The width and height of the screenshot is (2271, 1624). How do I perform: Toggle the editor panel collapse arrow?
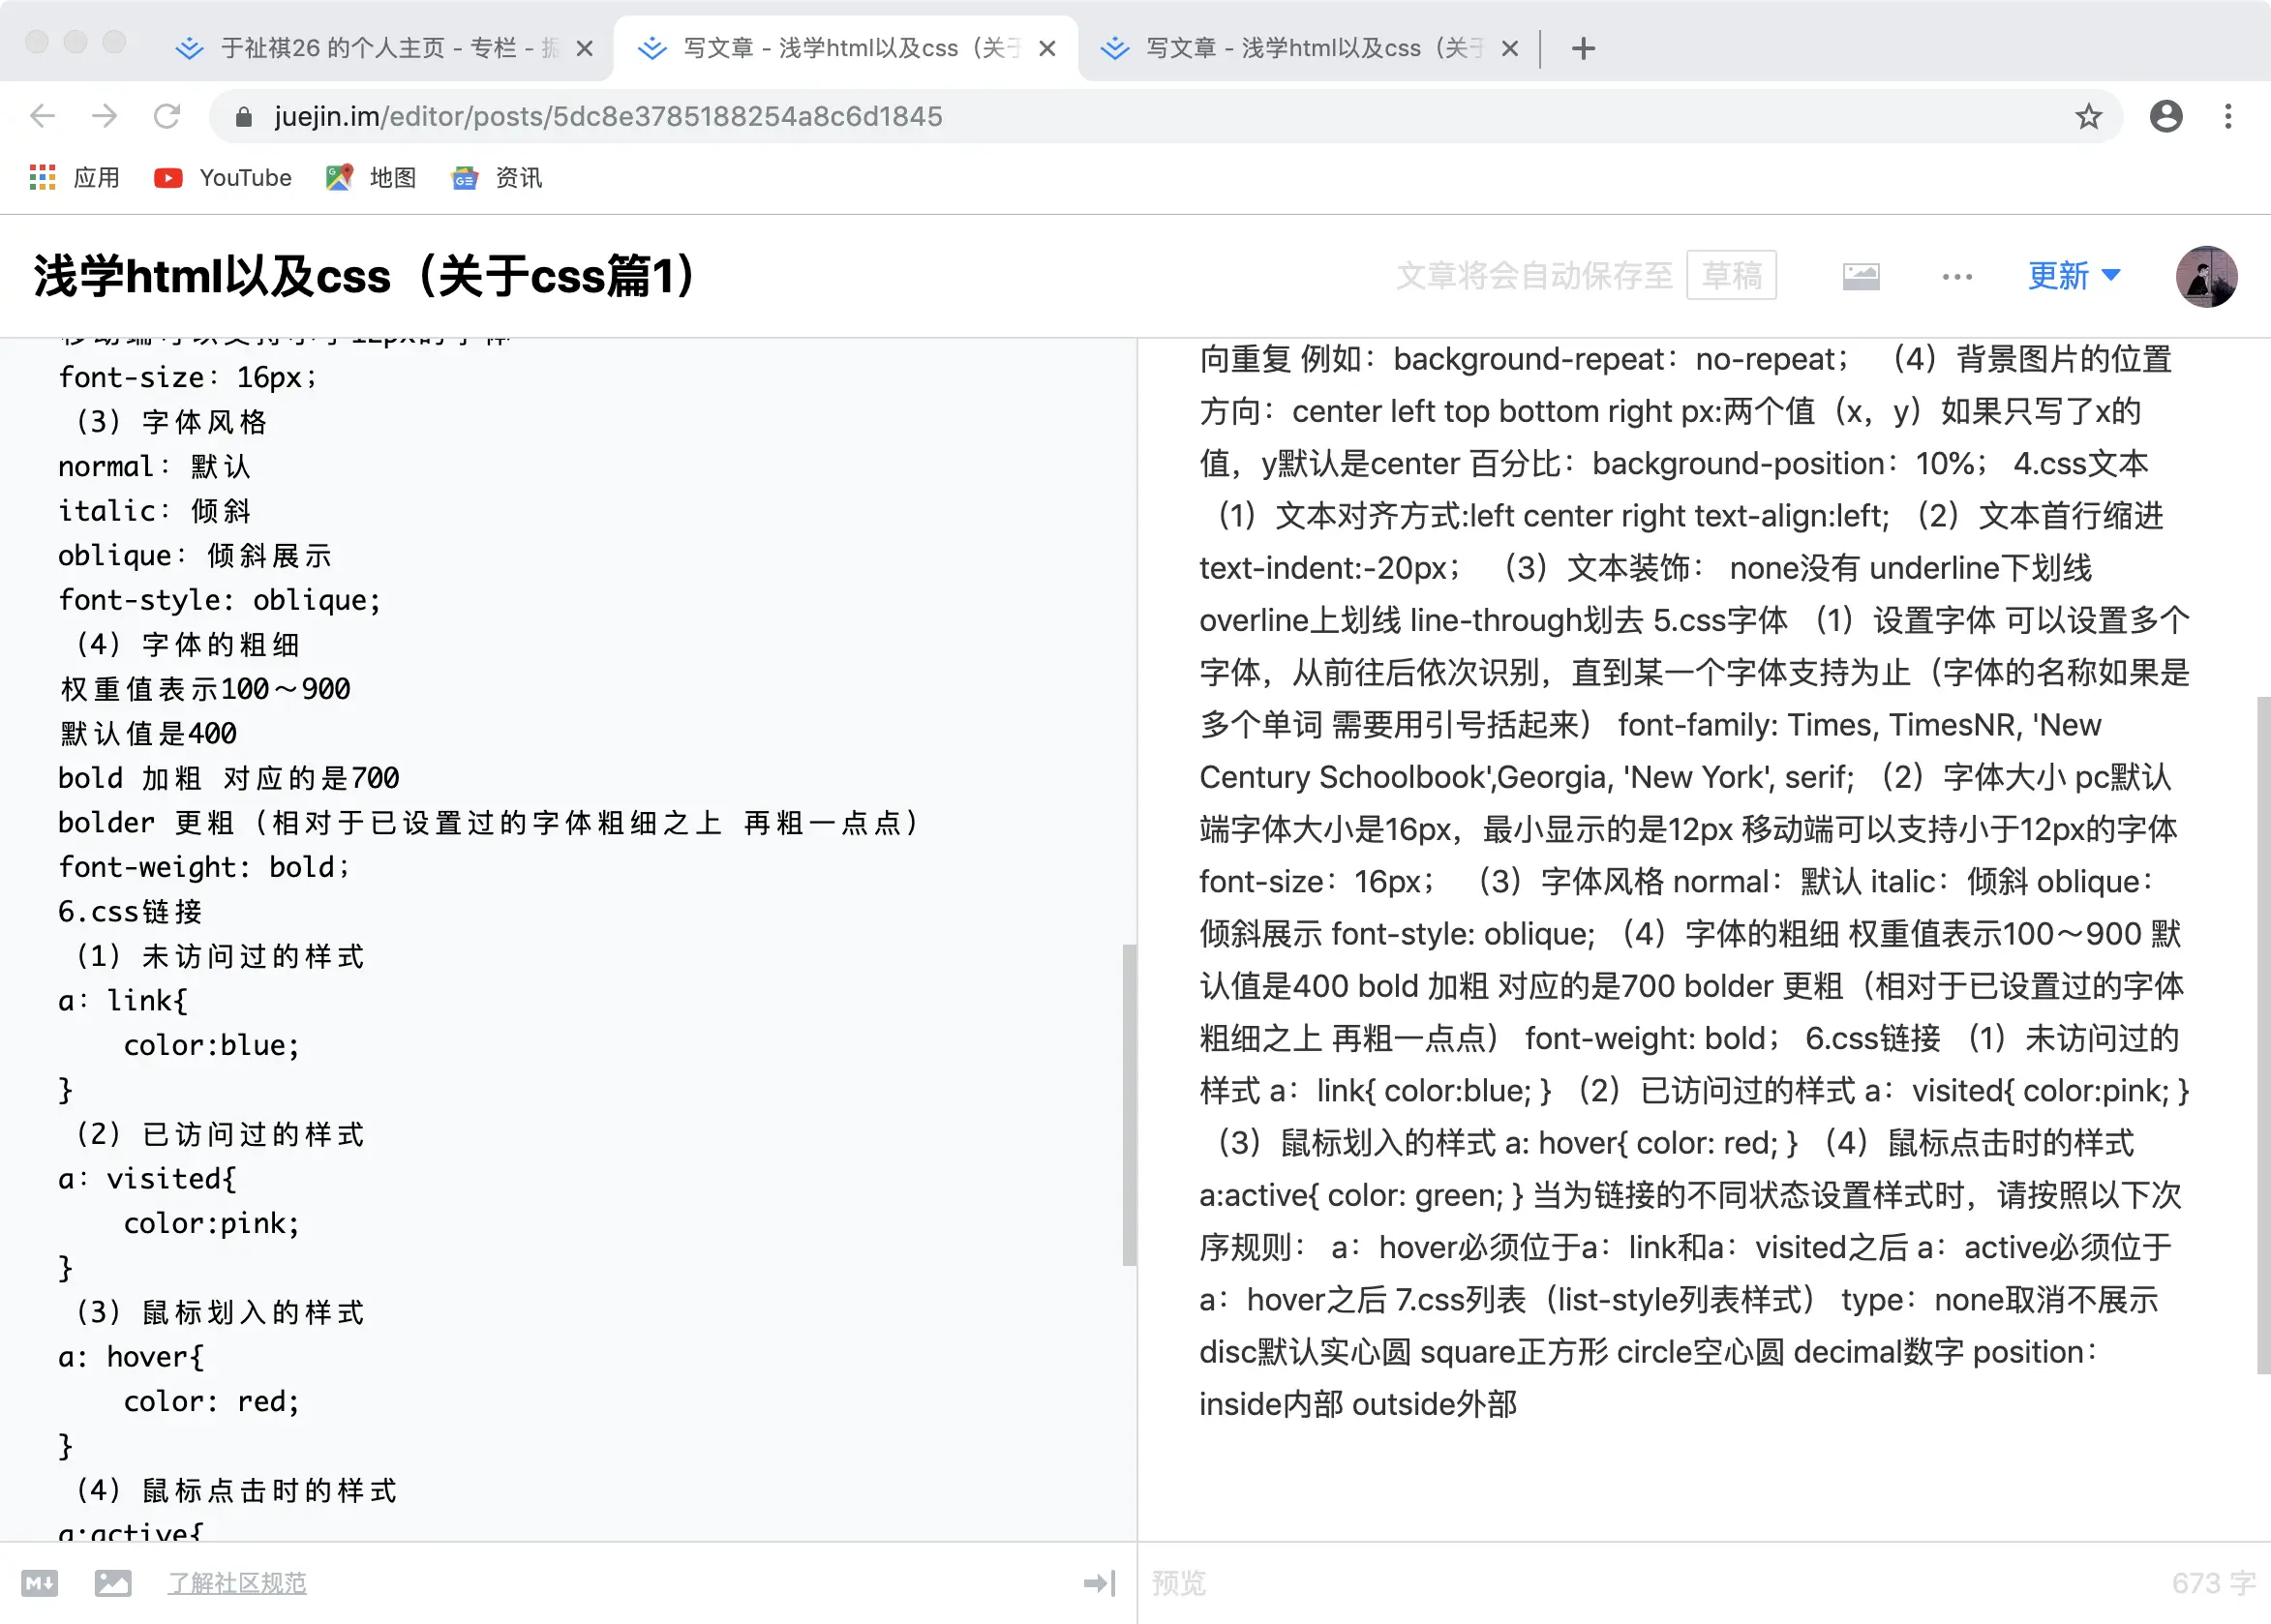tap(1099, 1583)
